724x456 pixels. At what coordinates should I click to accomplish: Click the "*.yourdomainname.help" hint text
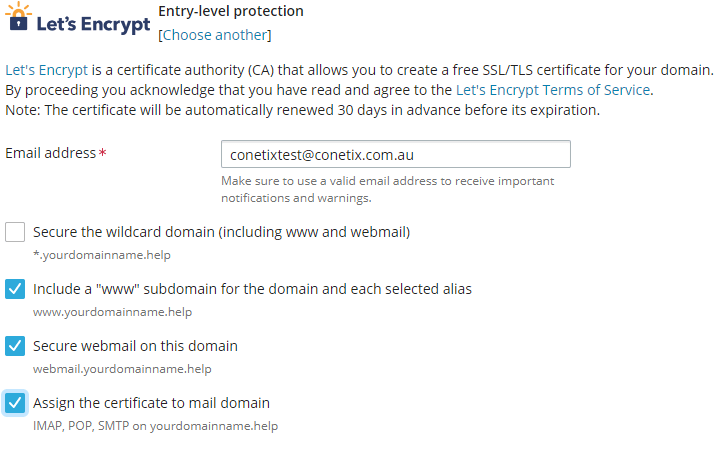[x=95, y=255]
